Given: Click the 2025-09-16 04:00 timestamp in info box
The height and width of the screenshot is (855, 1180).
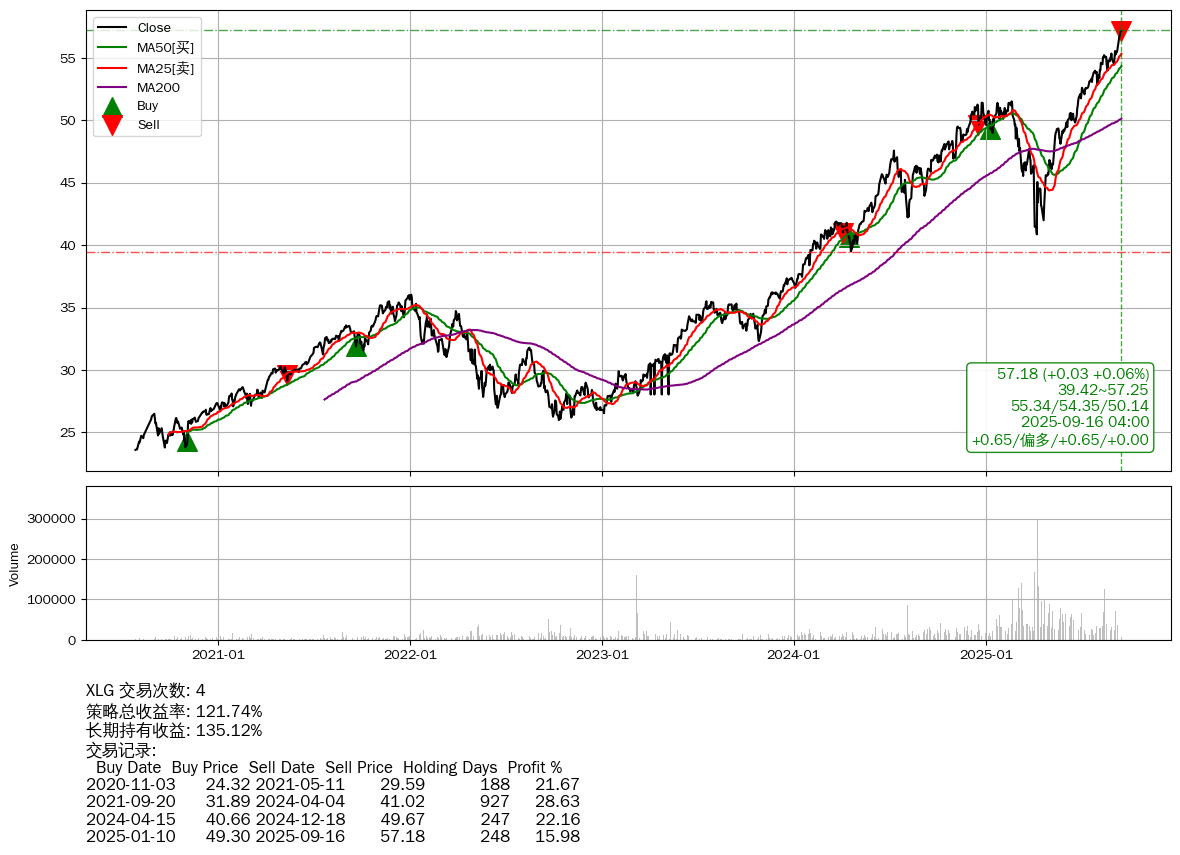Looking at the screenshot, I should pos(1084,423).
